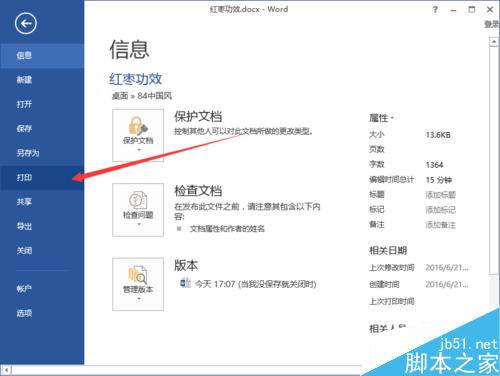This screenshot has height=376, width=500.
Task: Click the 上次修改时间 date value
Action: click(x=447, y=268)
